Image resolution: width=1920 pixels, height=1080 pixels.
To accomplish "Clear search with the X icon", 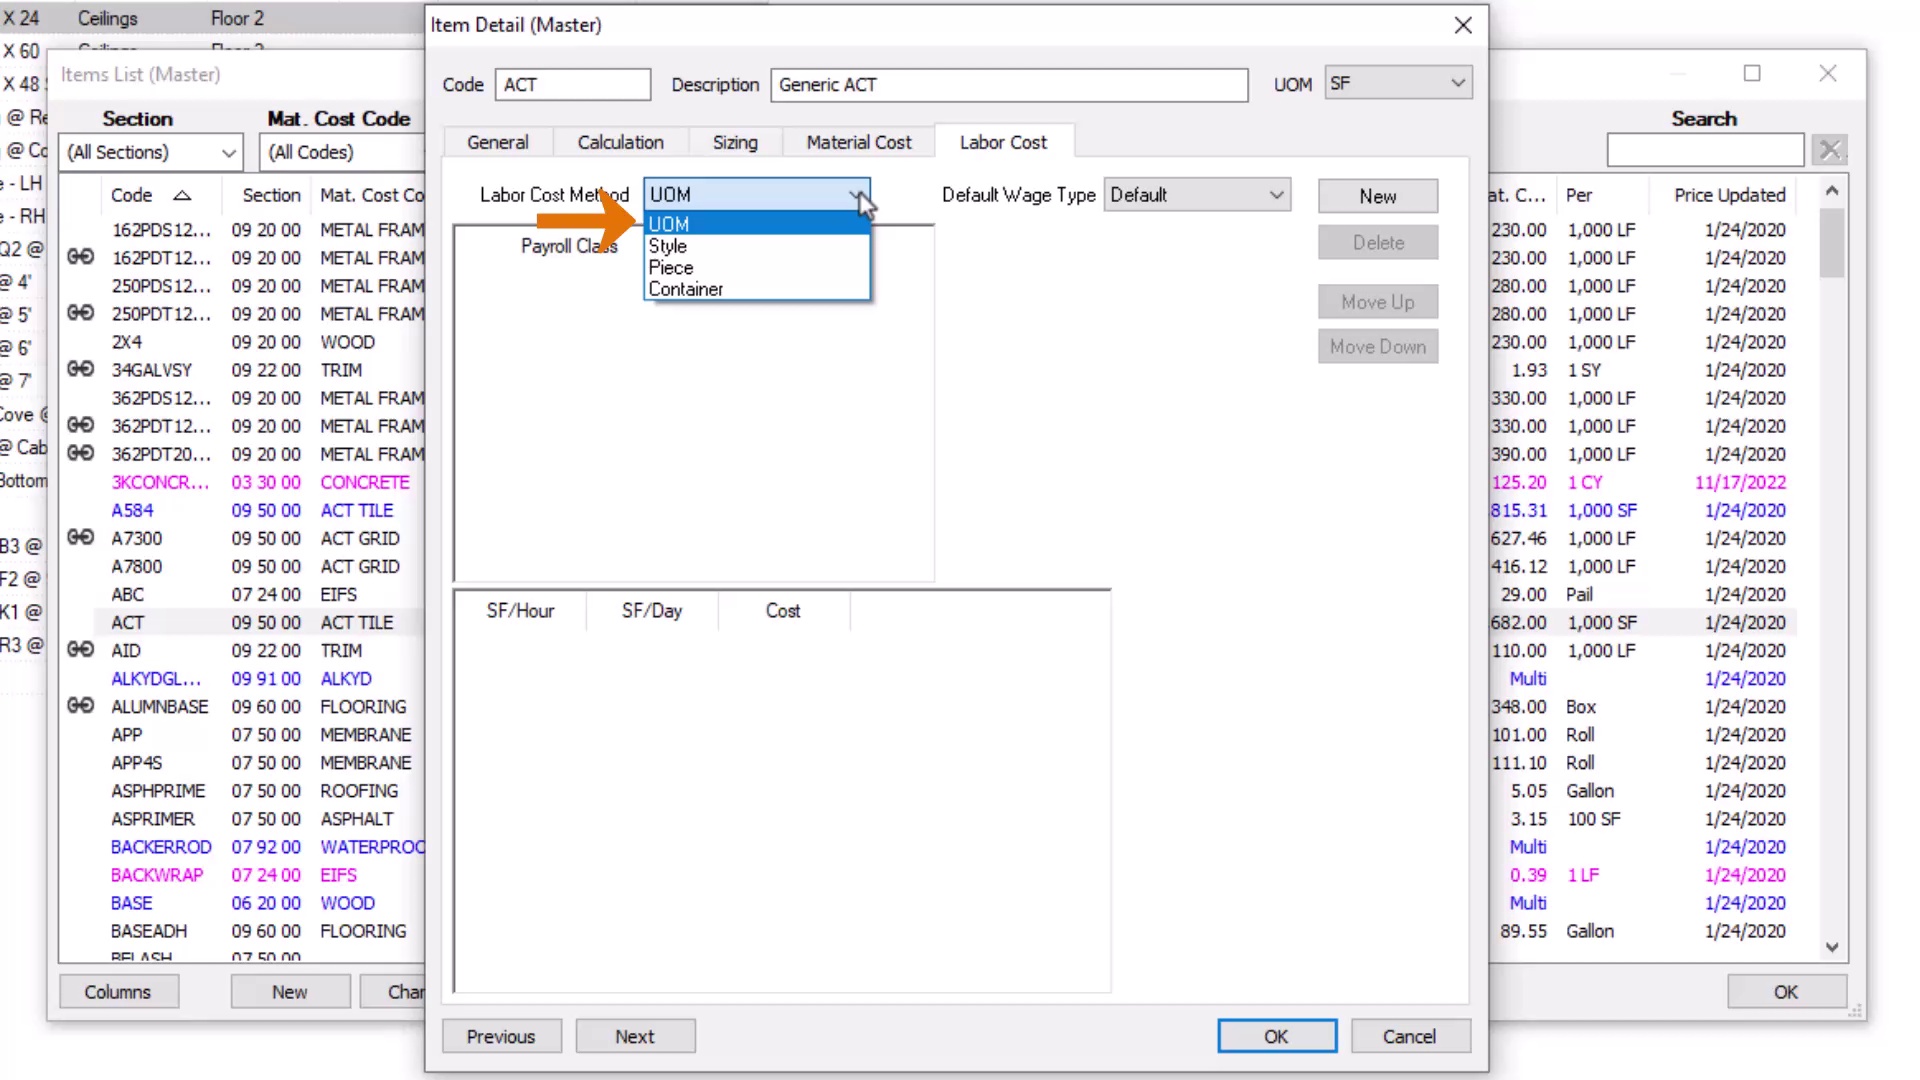I will point(1830,150).
